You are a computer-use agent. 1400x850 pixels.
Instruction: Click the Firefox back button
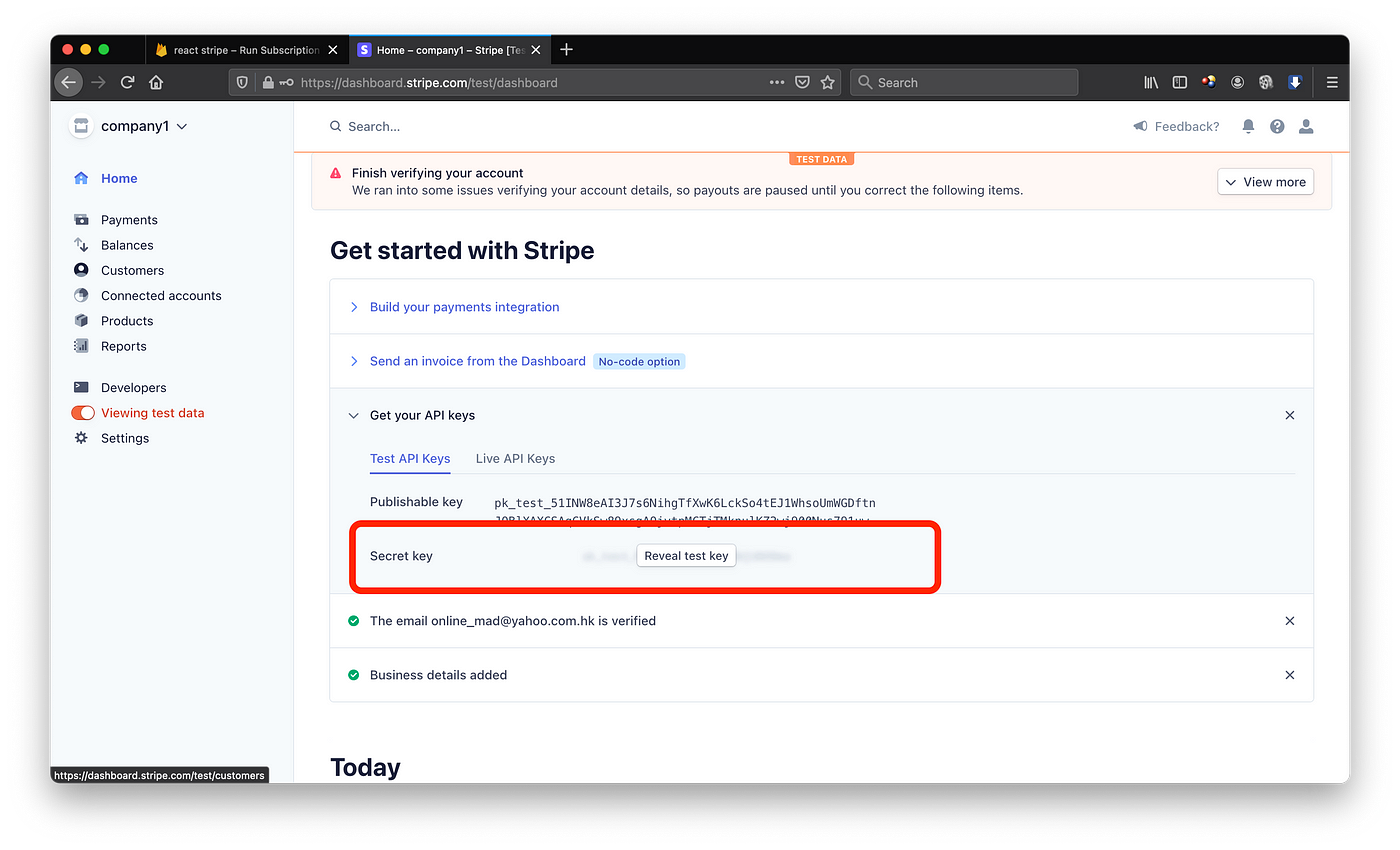point(68,82)
